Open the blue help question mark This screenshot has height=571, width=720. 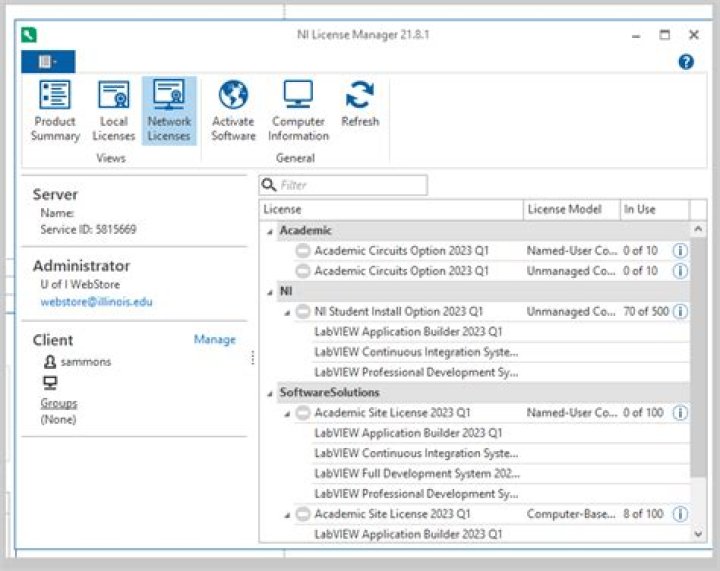click(686, 62)
